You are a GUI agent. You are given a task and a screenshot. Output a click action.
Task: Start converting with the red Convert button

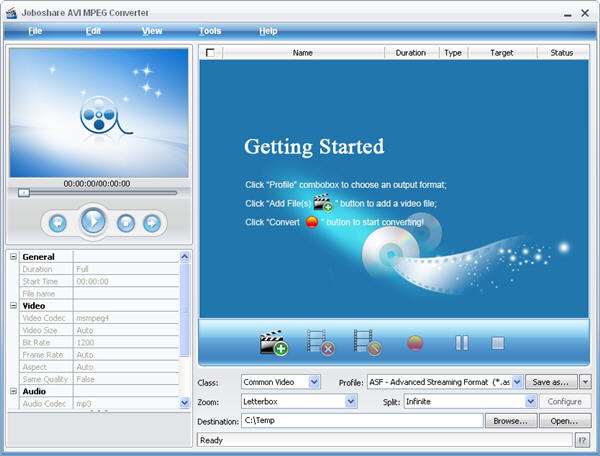tap(415, 343)
